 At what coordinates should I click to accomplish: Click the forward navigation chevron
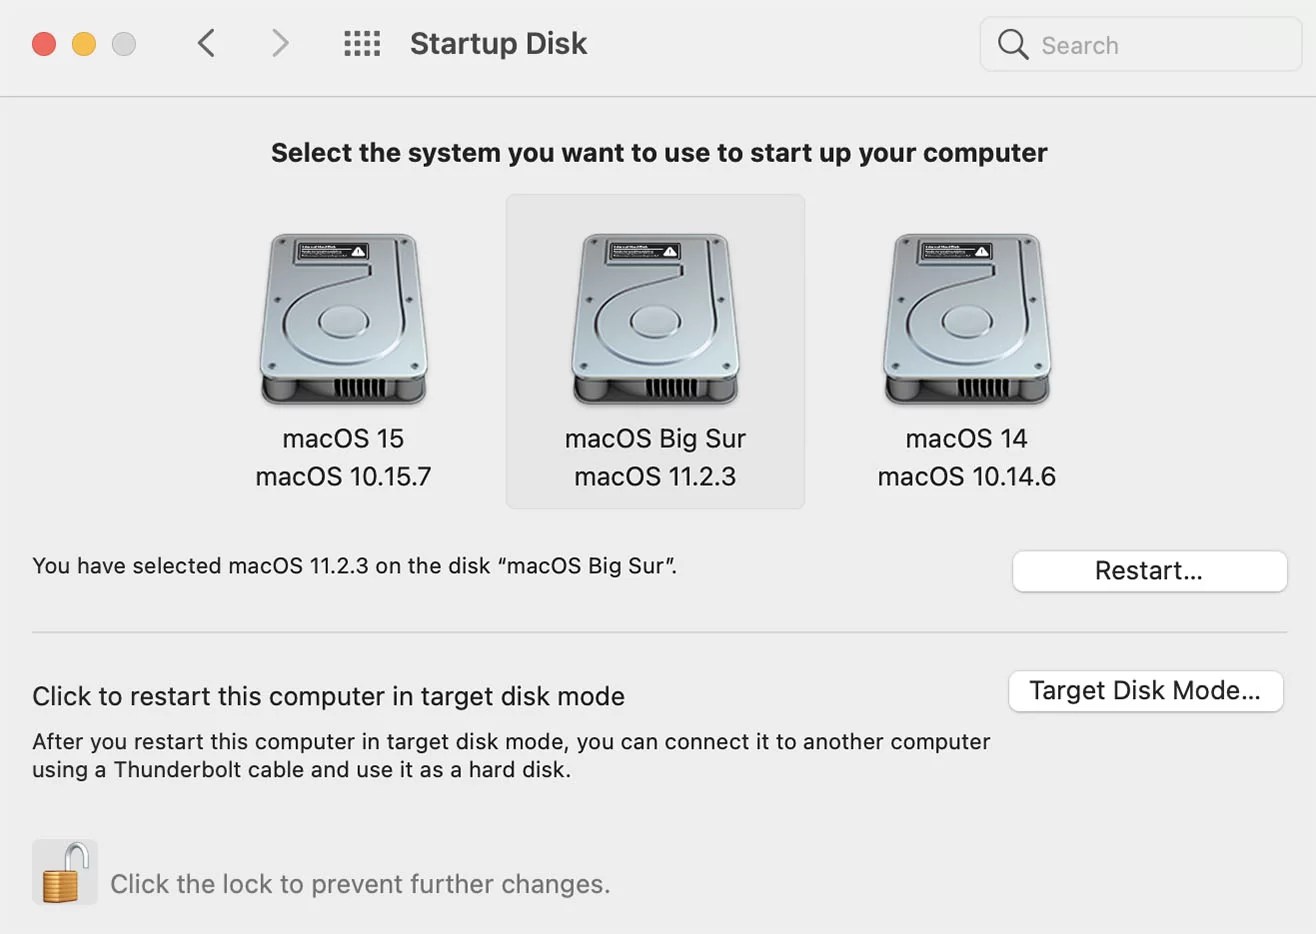coord(279,44)
